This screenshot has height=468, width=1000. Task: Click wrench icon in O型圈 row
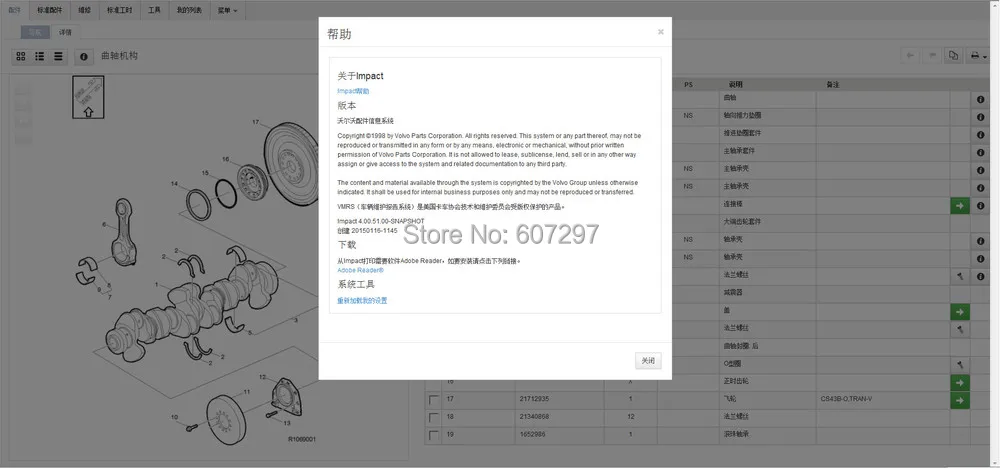tap(959, 364)
